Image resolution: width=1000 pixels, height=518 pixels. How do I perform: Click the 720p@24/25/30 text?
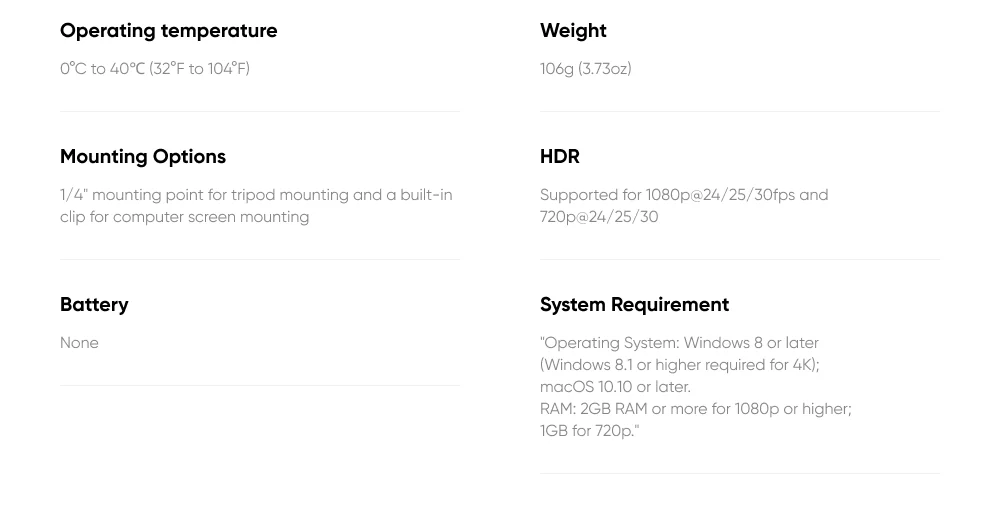coord(599,217)
